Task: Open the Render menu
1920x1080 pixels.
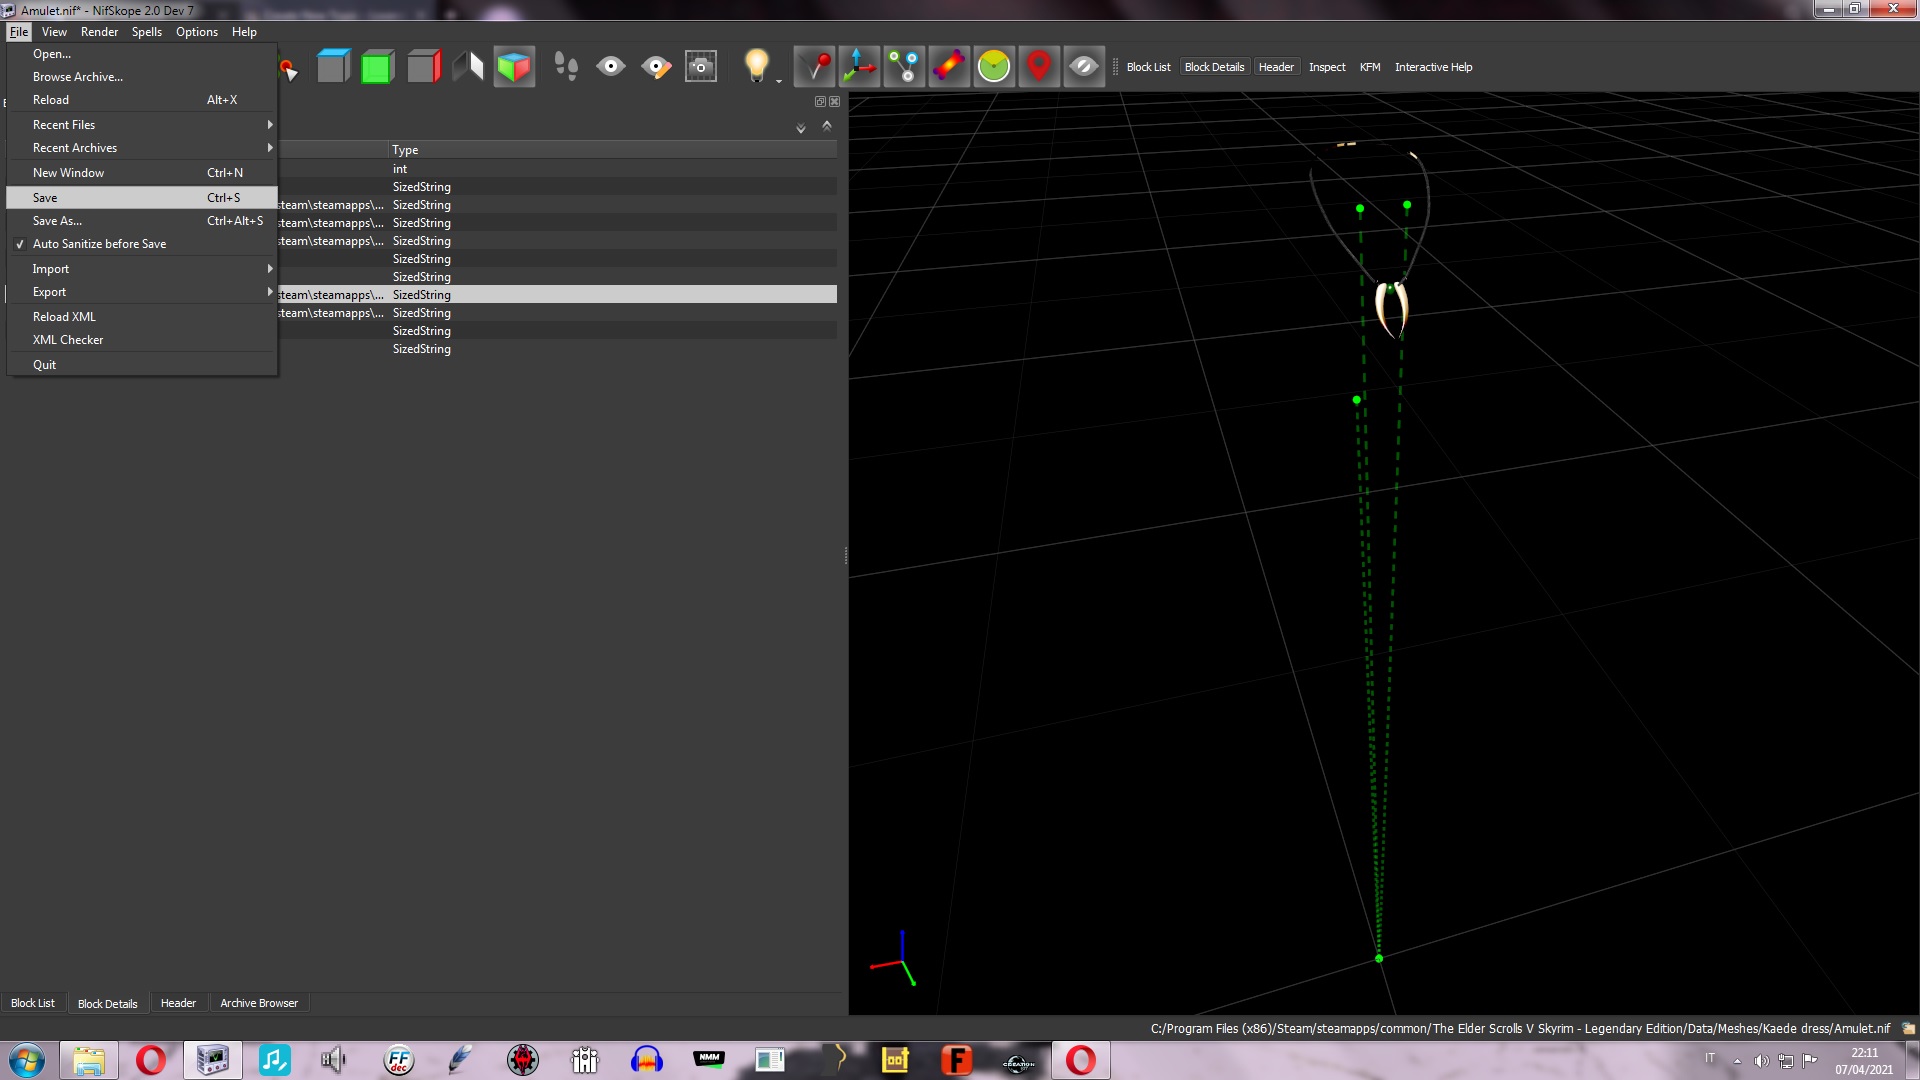Action: click(x=99, y=32)
